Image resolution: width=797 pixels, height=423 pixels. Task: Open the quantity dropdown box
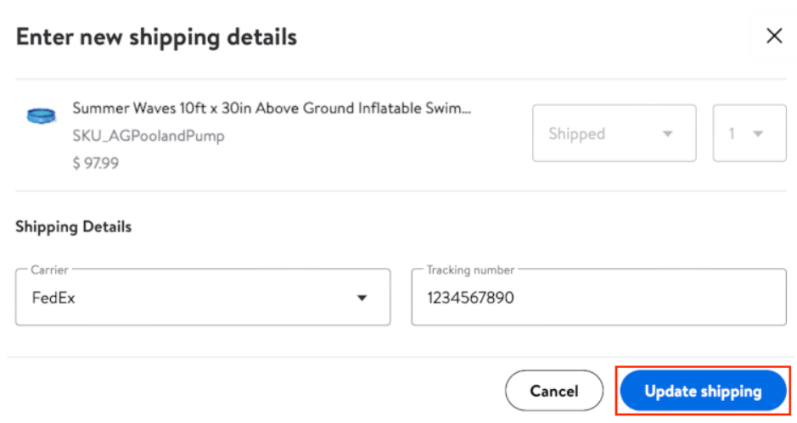(x=749, y=133)
